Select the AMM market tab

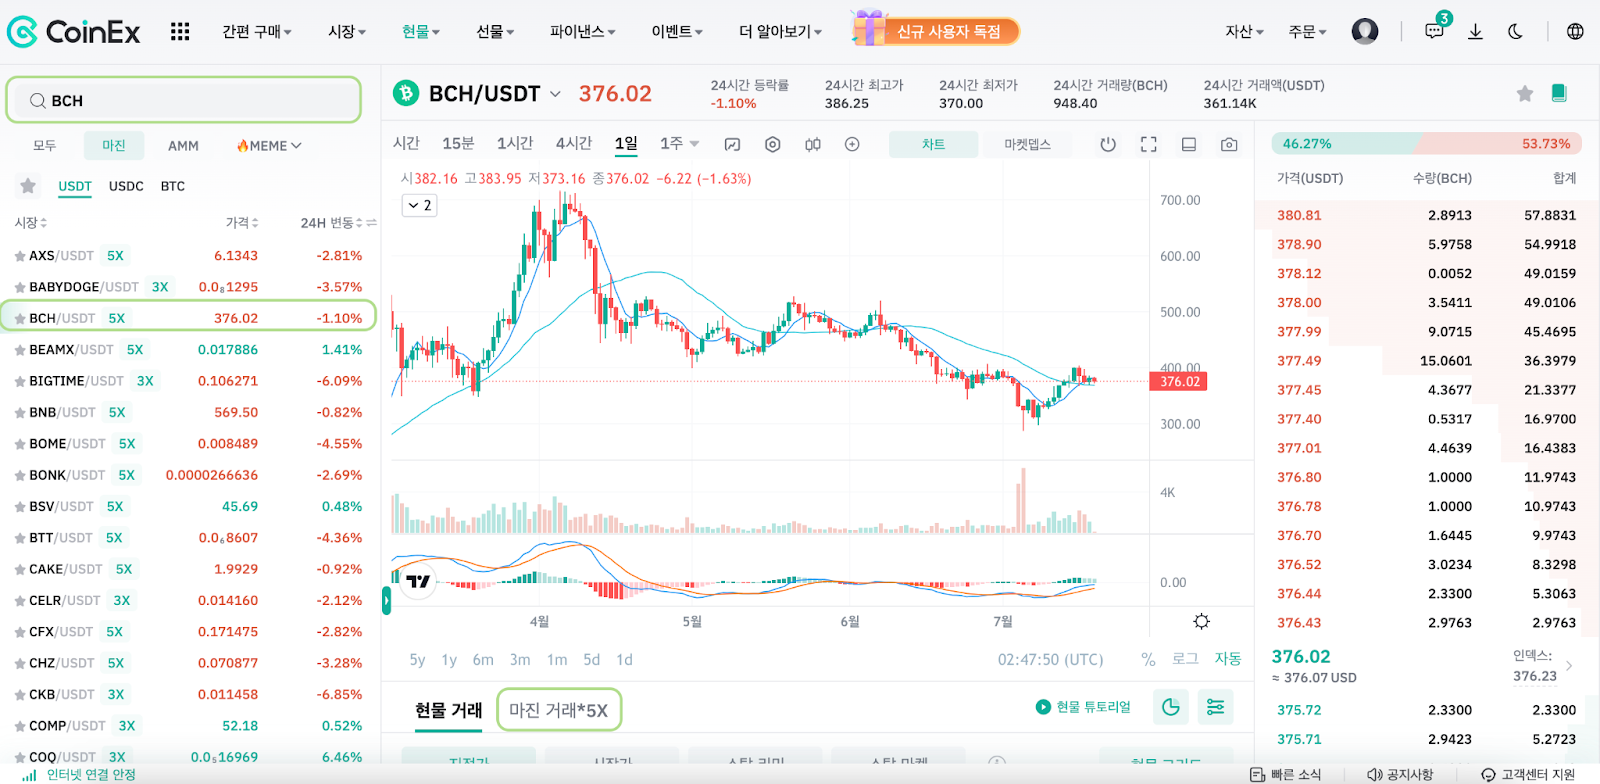tap(183, 146)
